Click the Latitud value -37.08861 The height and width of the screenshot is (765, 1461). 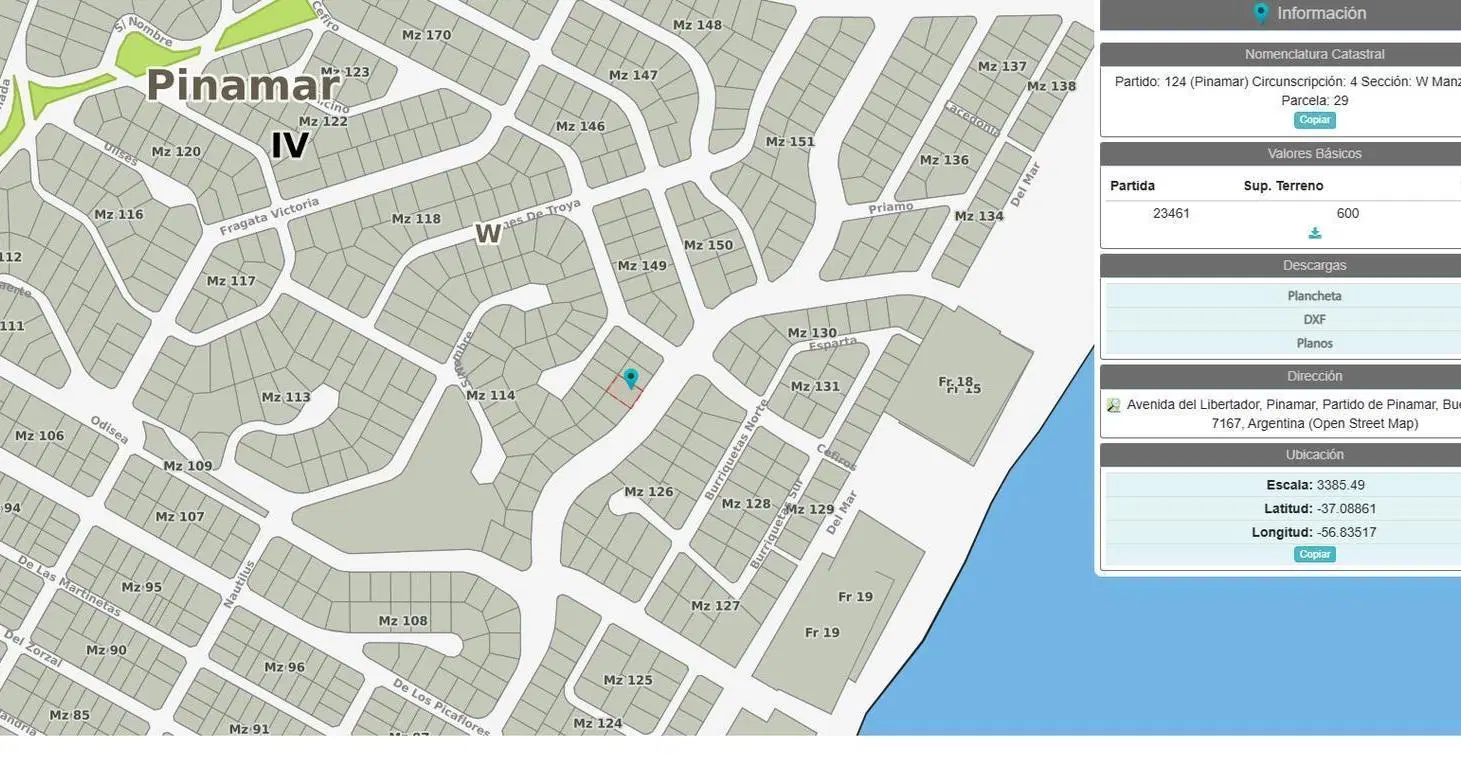pyautogui.click(x=1347, y=509)
